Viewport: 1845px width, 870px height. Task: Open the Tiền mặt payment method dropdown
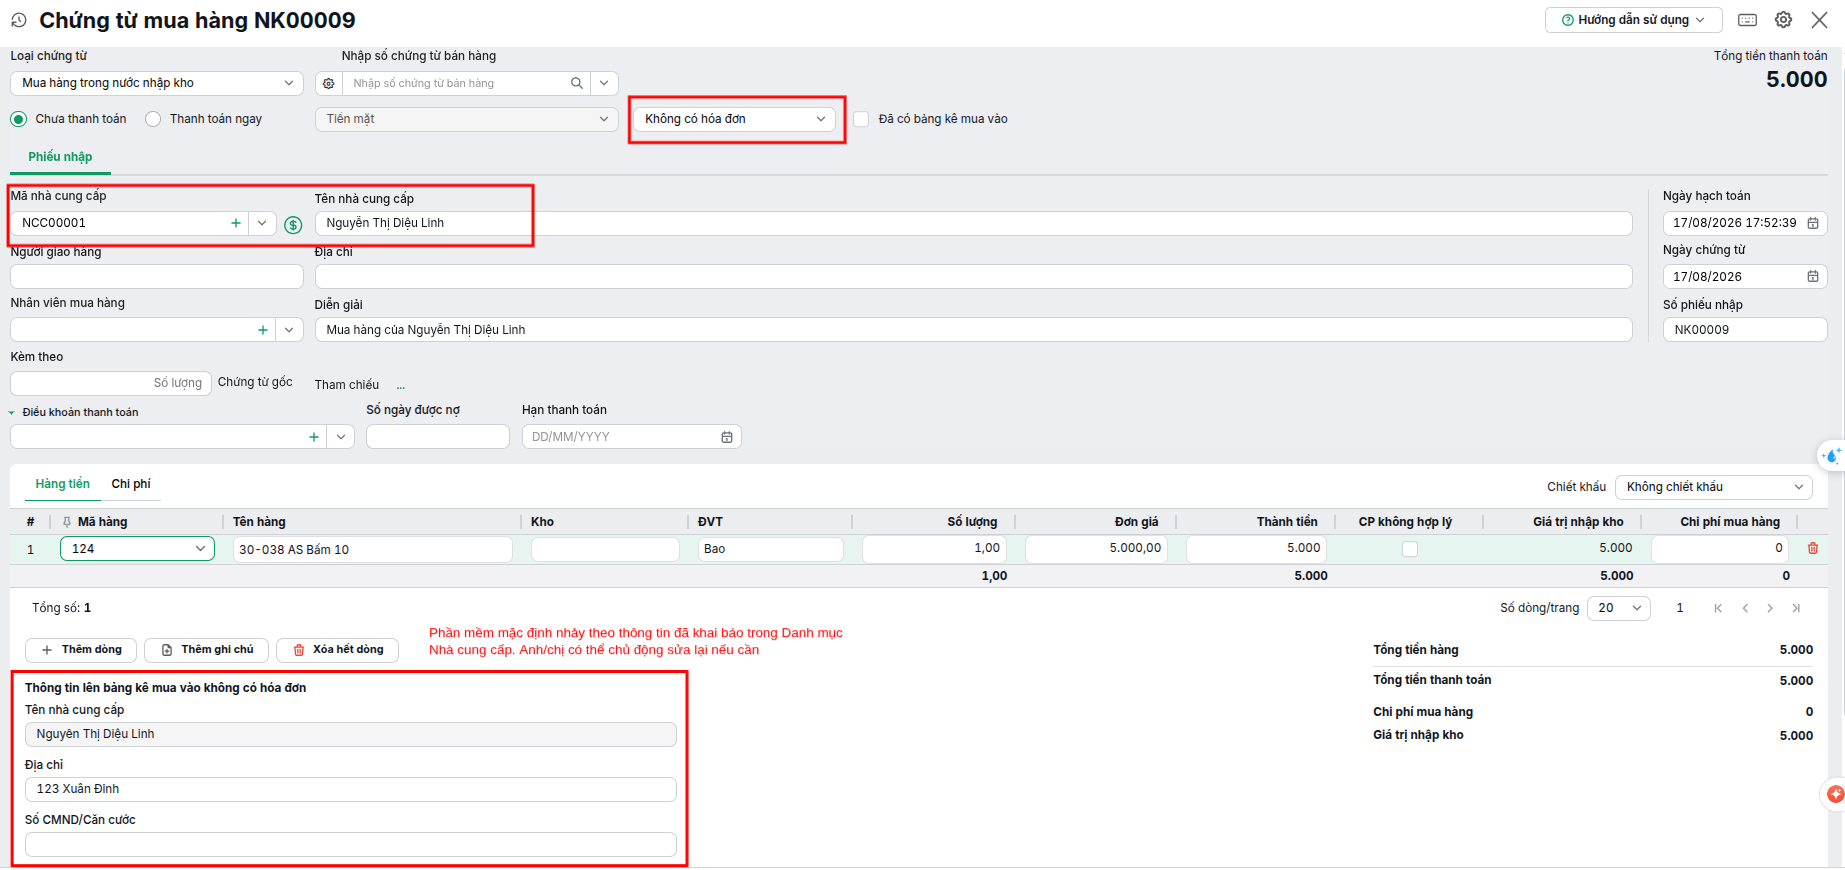pos(467,119)
